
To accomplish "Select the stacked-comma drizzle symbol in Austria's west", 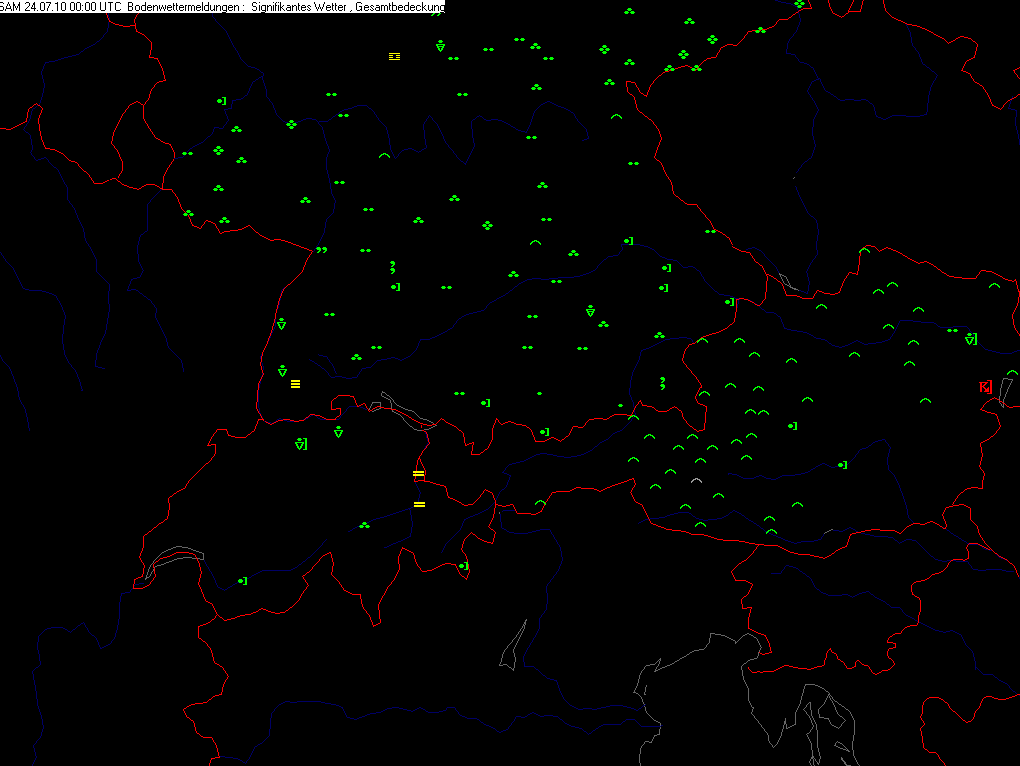I will [662, 383].
